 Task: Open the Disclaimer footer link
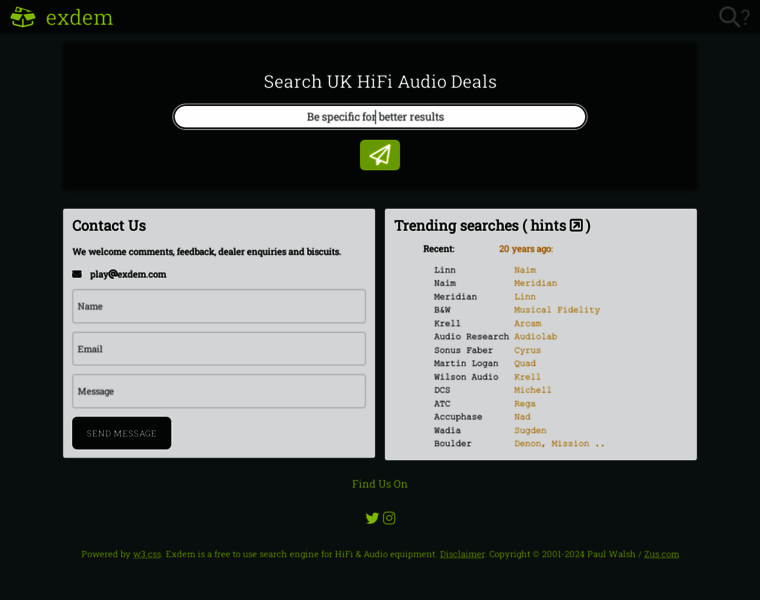[x=462, y=554]
